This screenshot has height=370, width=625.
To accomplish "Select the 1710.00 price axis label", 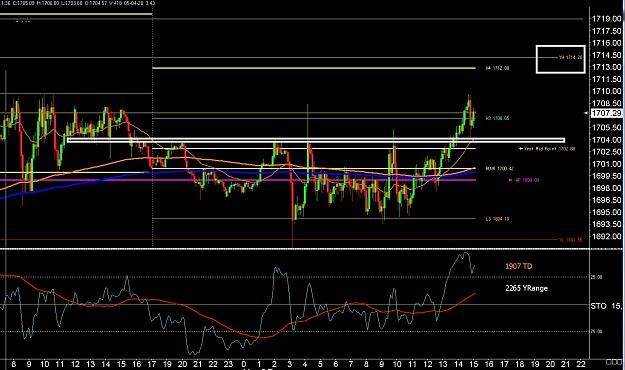I will (x=606, y=91).
